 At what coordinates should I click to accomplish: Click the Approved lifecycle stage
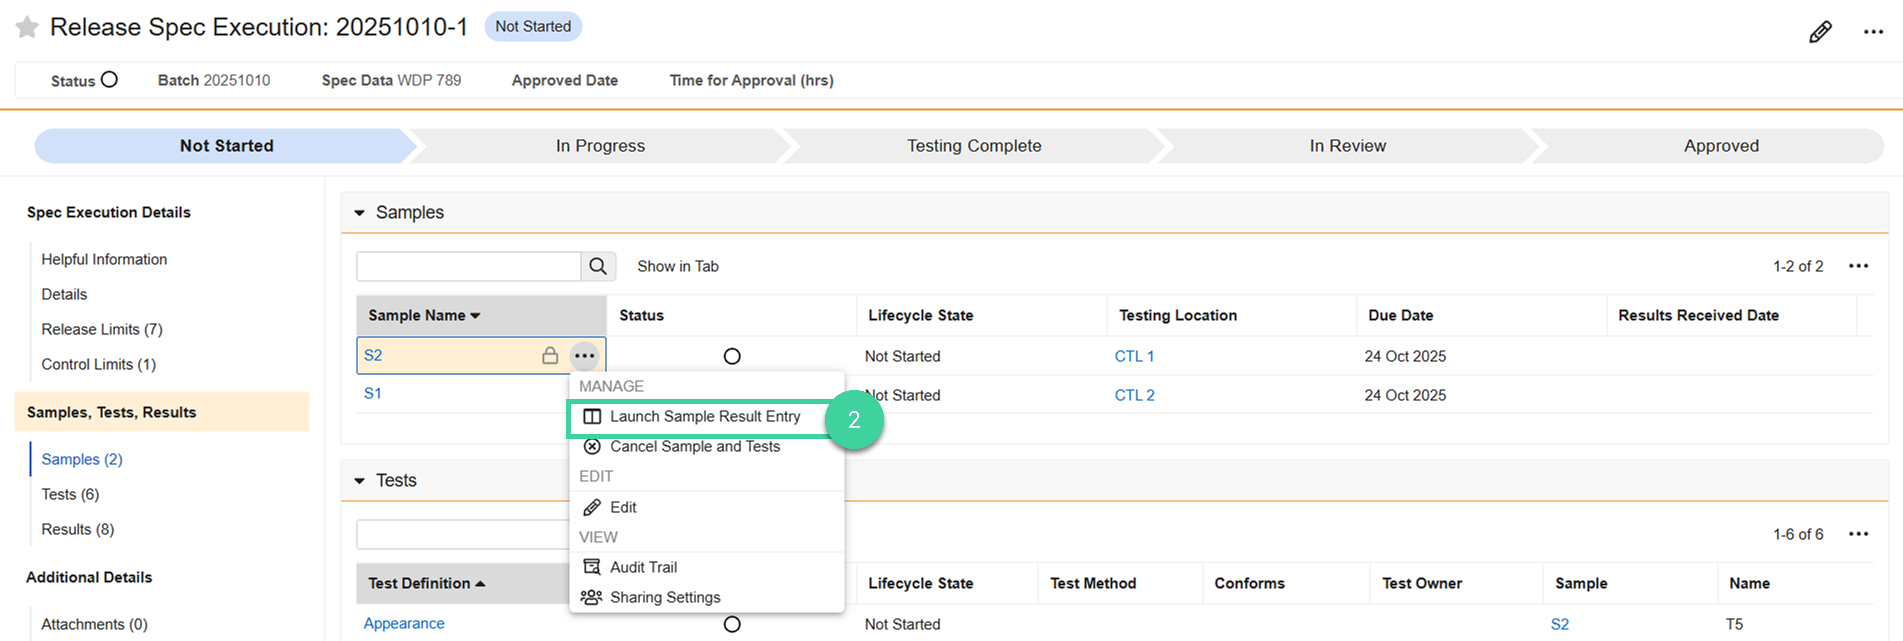click(1721, 145)
